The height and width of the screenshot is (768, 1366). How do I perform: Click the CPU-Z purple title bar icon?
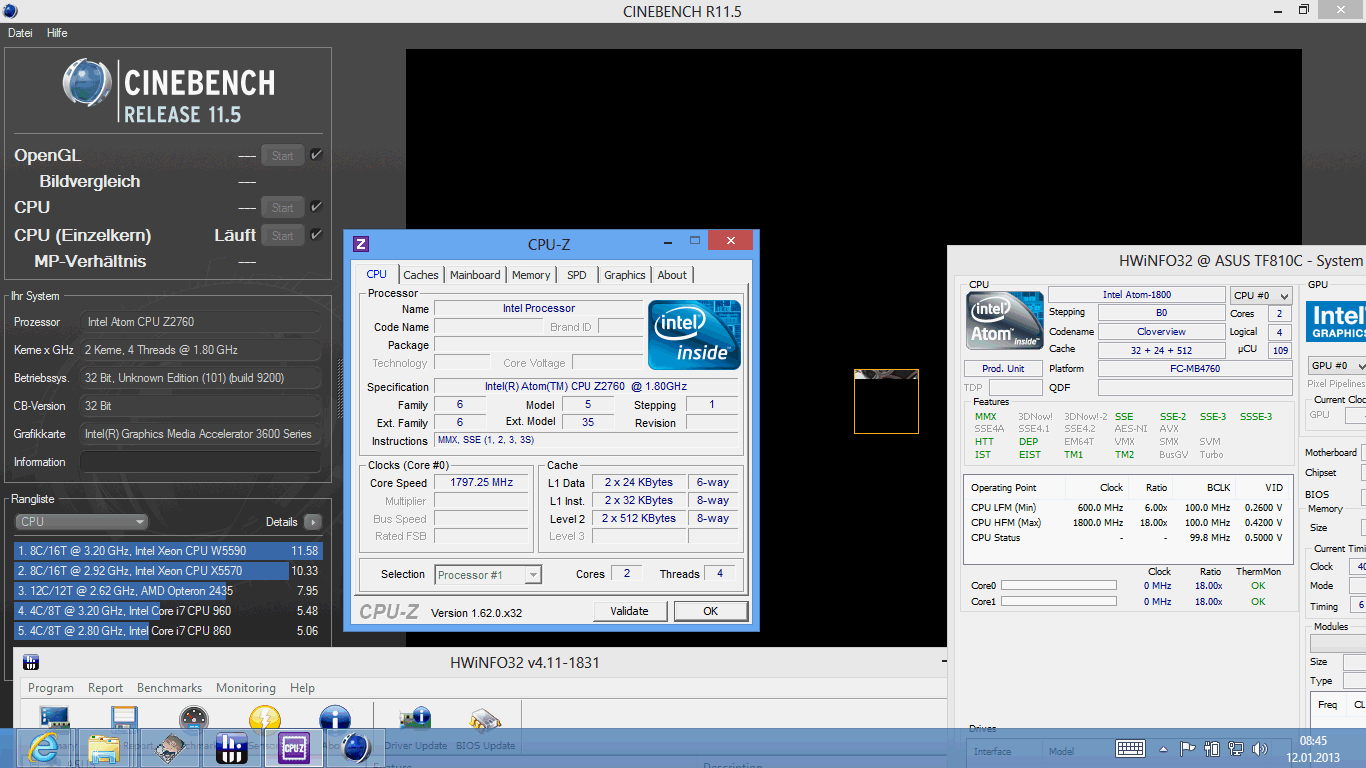[362, 243]
